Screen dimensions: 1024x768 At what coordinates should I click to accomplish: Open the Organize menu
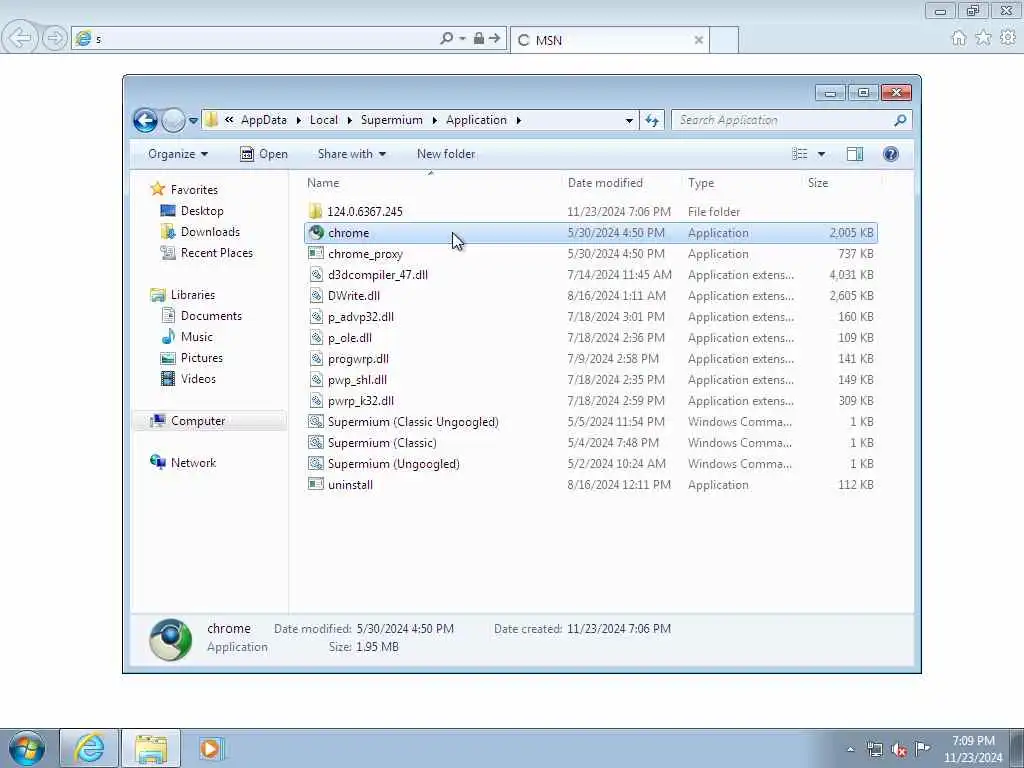point(178,154)
